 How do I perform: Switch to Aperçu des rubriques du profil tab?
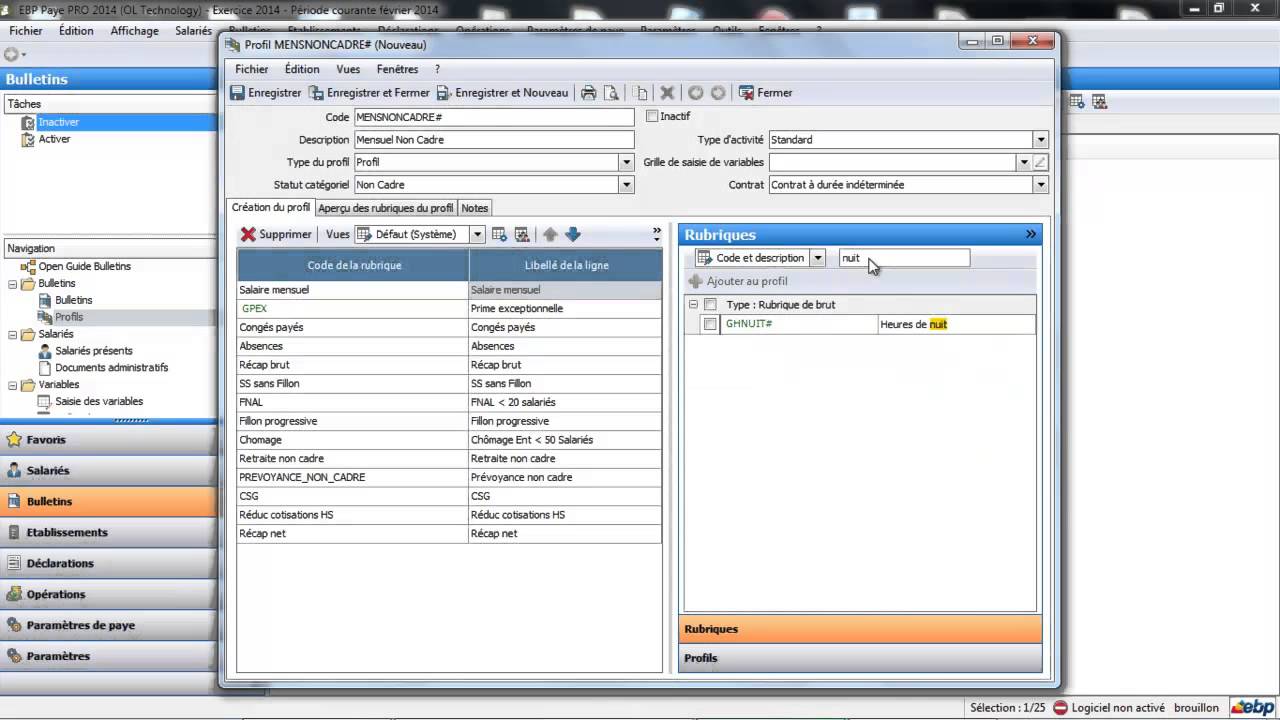[x=386, y=208]
